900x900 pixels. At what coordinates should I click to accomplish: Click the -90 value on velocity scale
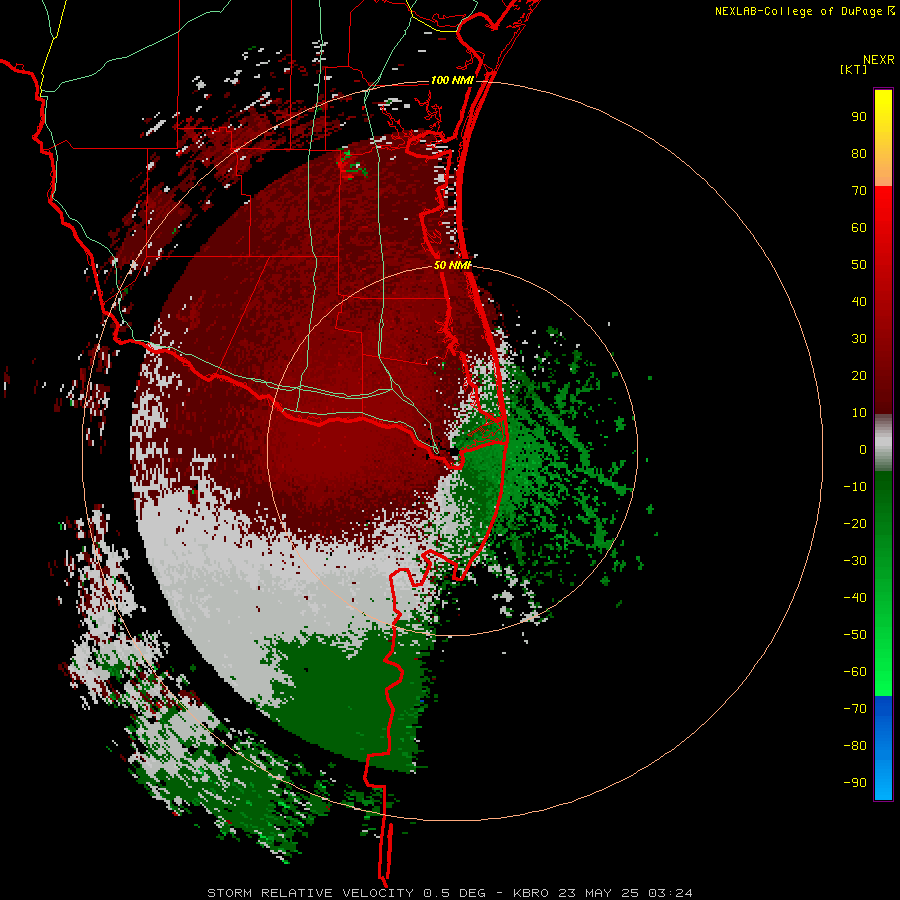855,783
